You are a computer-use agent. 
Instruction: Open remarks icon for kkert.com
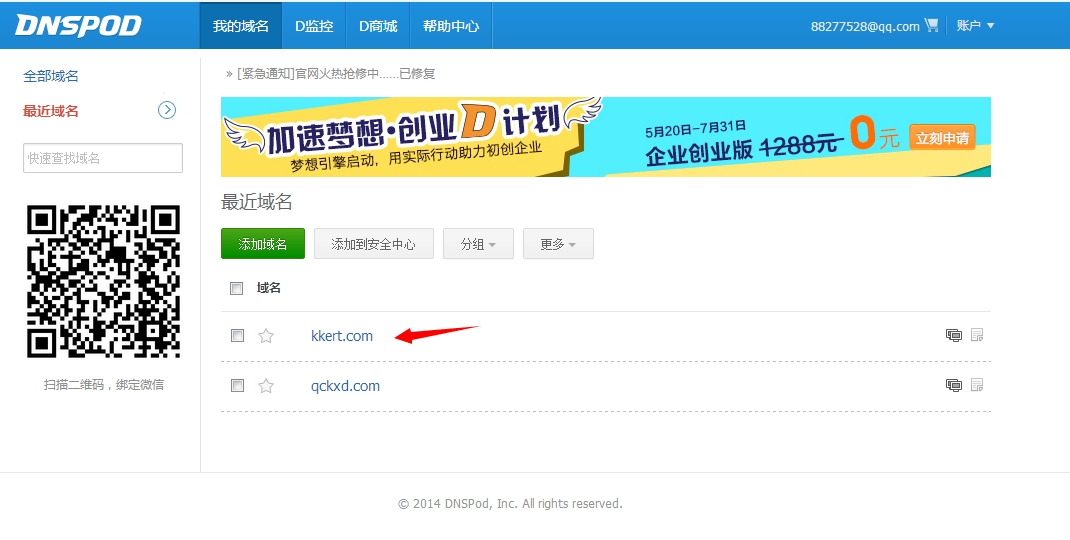coord(953,335)
